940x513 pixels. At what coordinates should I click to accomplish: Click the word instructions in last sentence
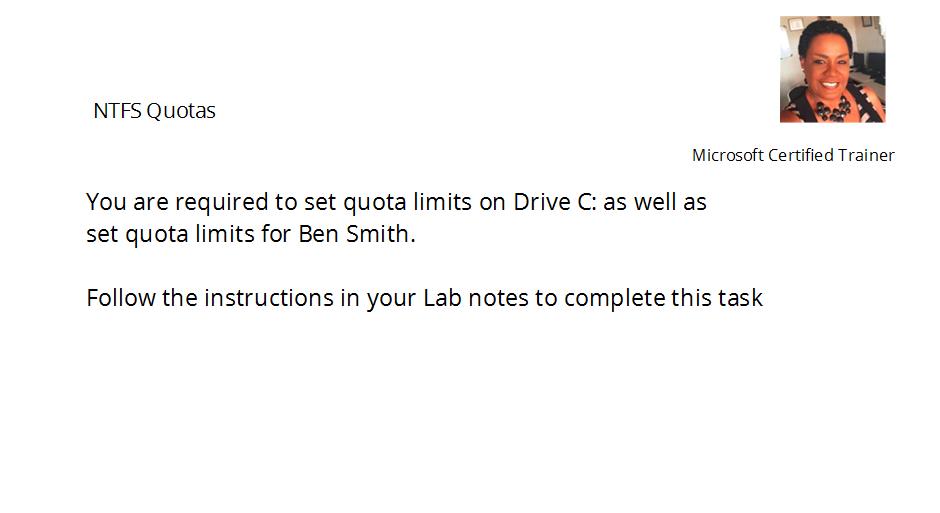click(x=269, y=298)
